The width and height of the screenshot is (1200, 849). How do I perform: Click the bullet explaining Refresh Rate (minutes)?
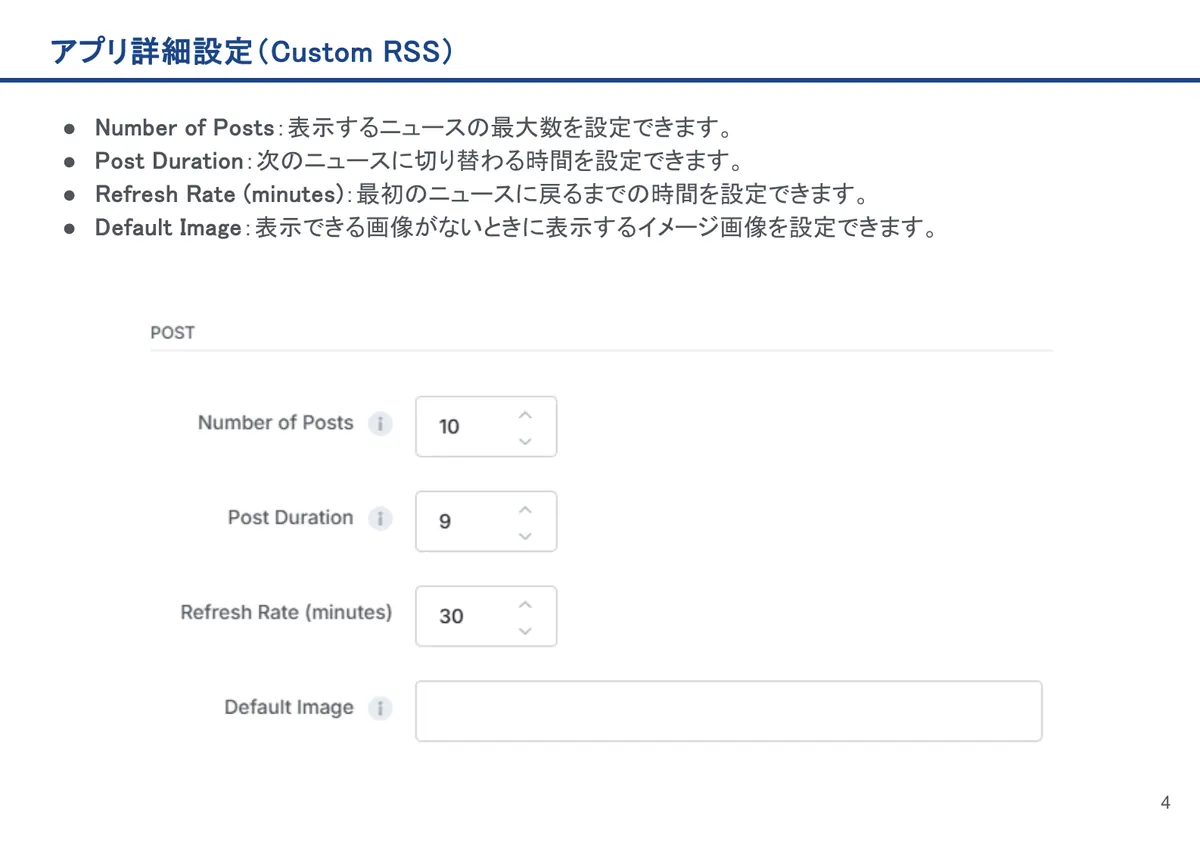tap(464, 193)
